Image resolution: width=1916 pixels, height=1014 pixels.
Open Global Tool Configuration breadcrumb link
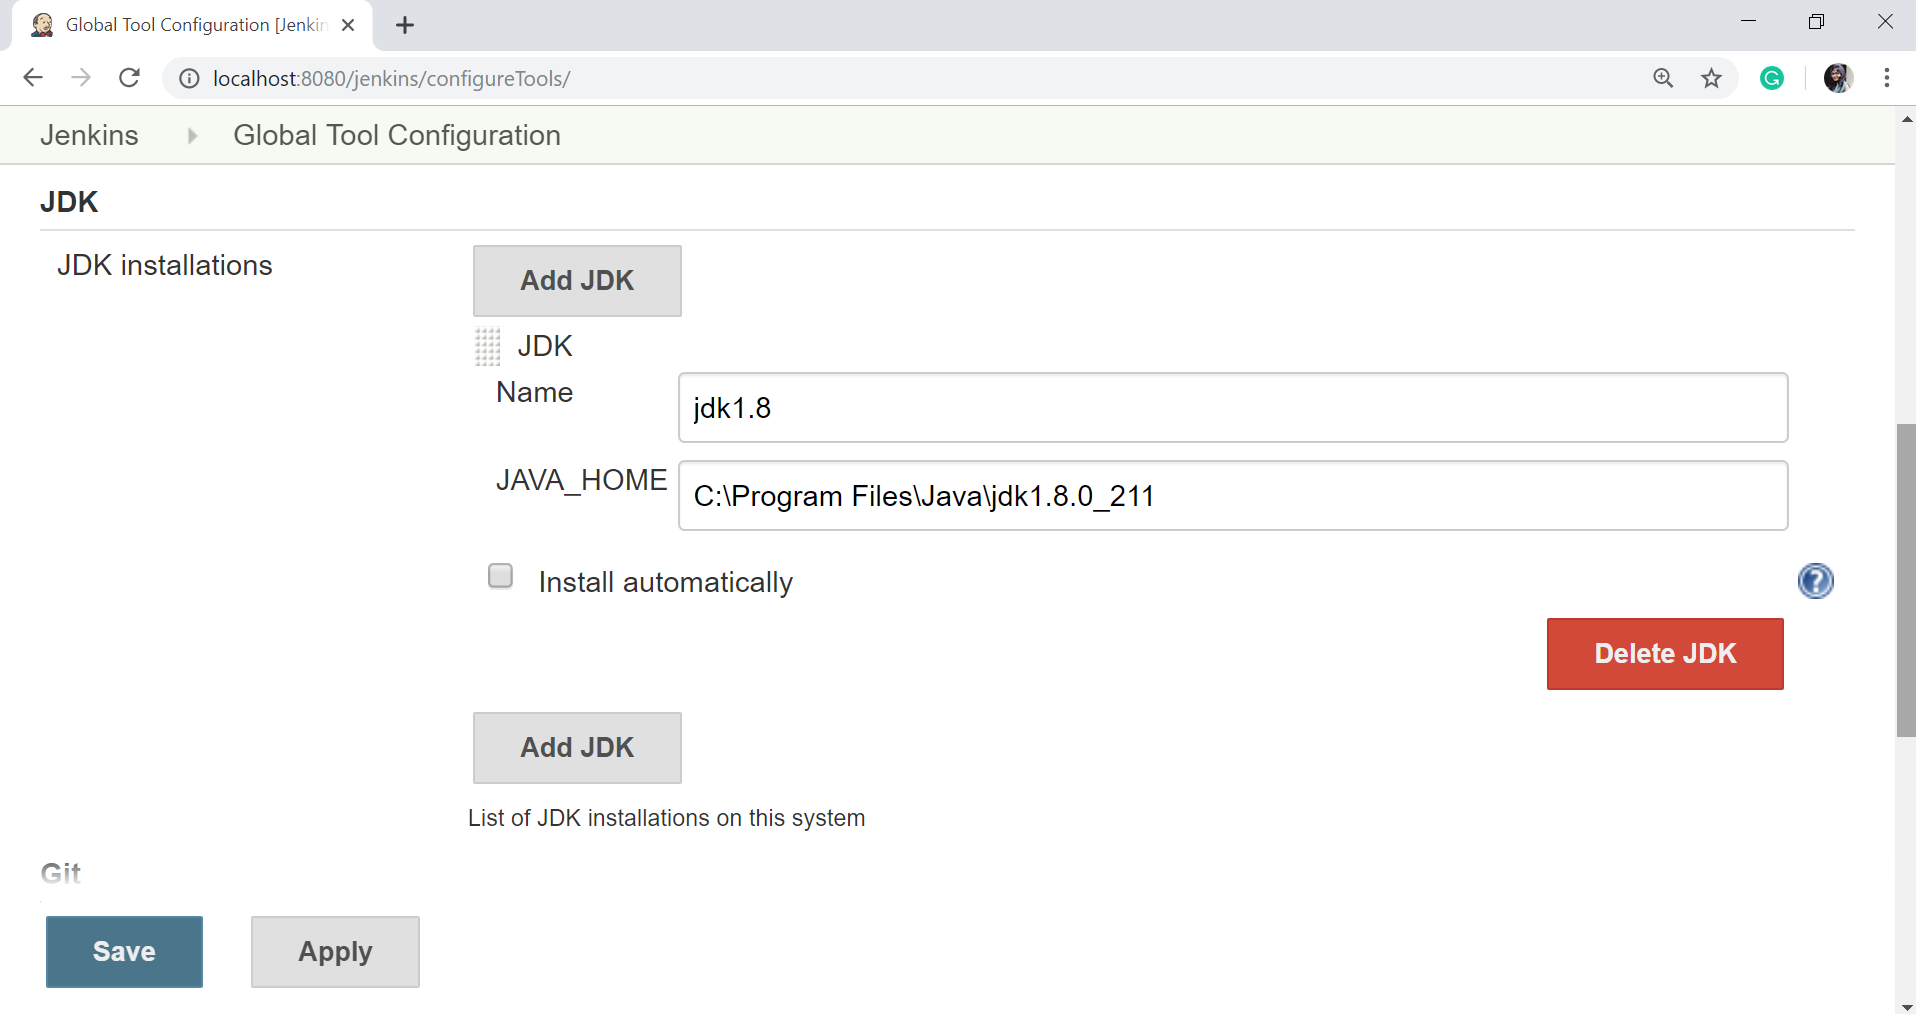[397, 135]
